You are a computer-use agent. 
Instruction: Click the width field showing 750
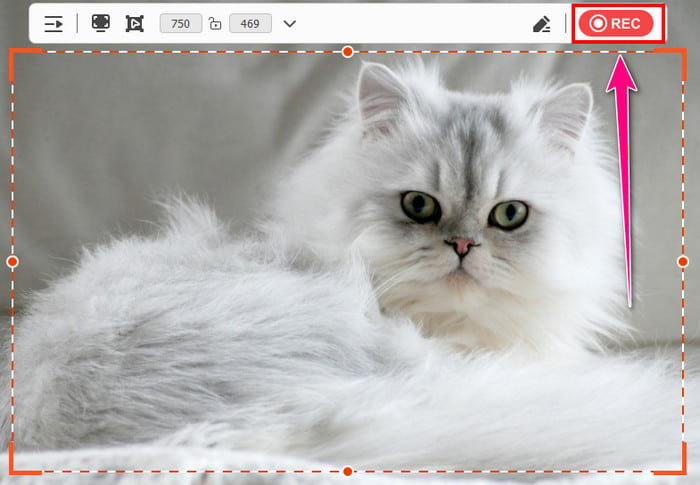point(181,24)
